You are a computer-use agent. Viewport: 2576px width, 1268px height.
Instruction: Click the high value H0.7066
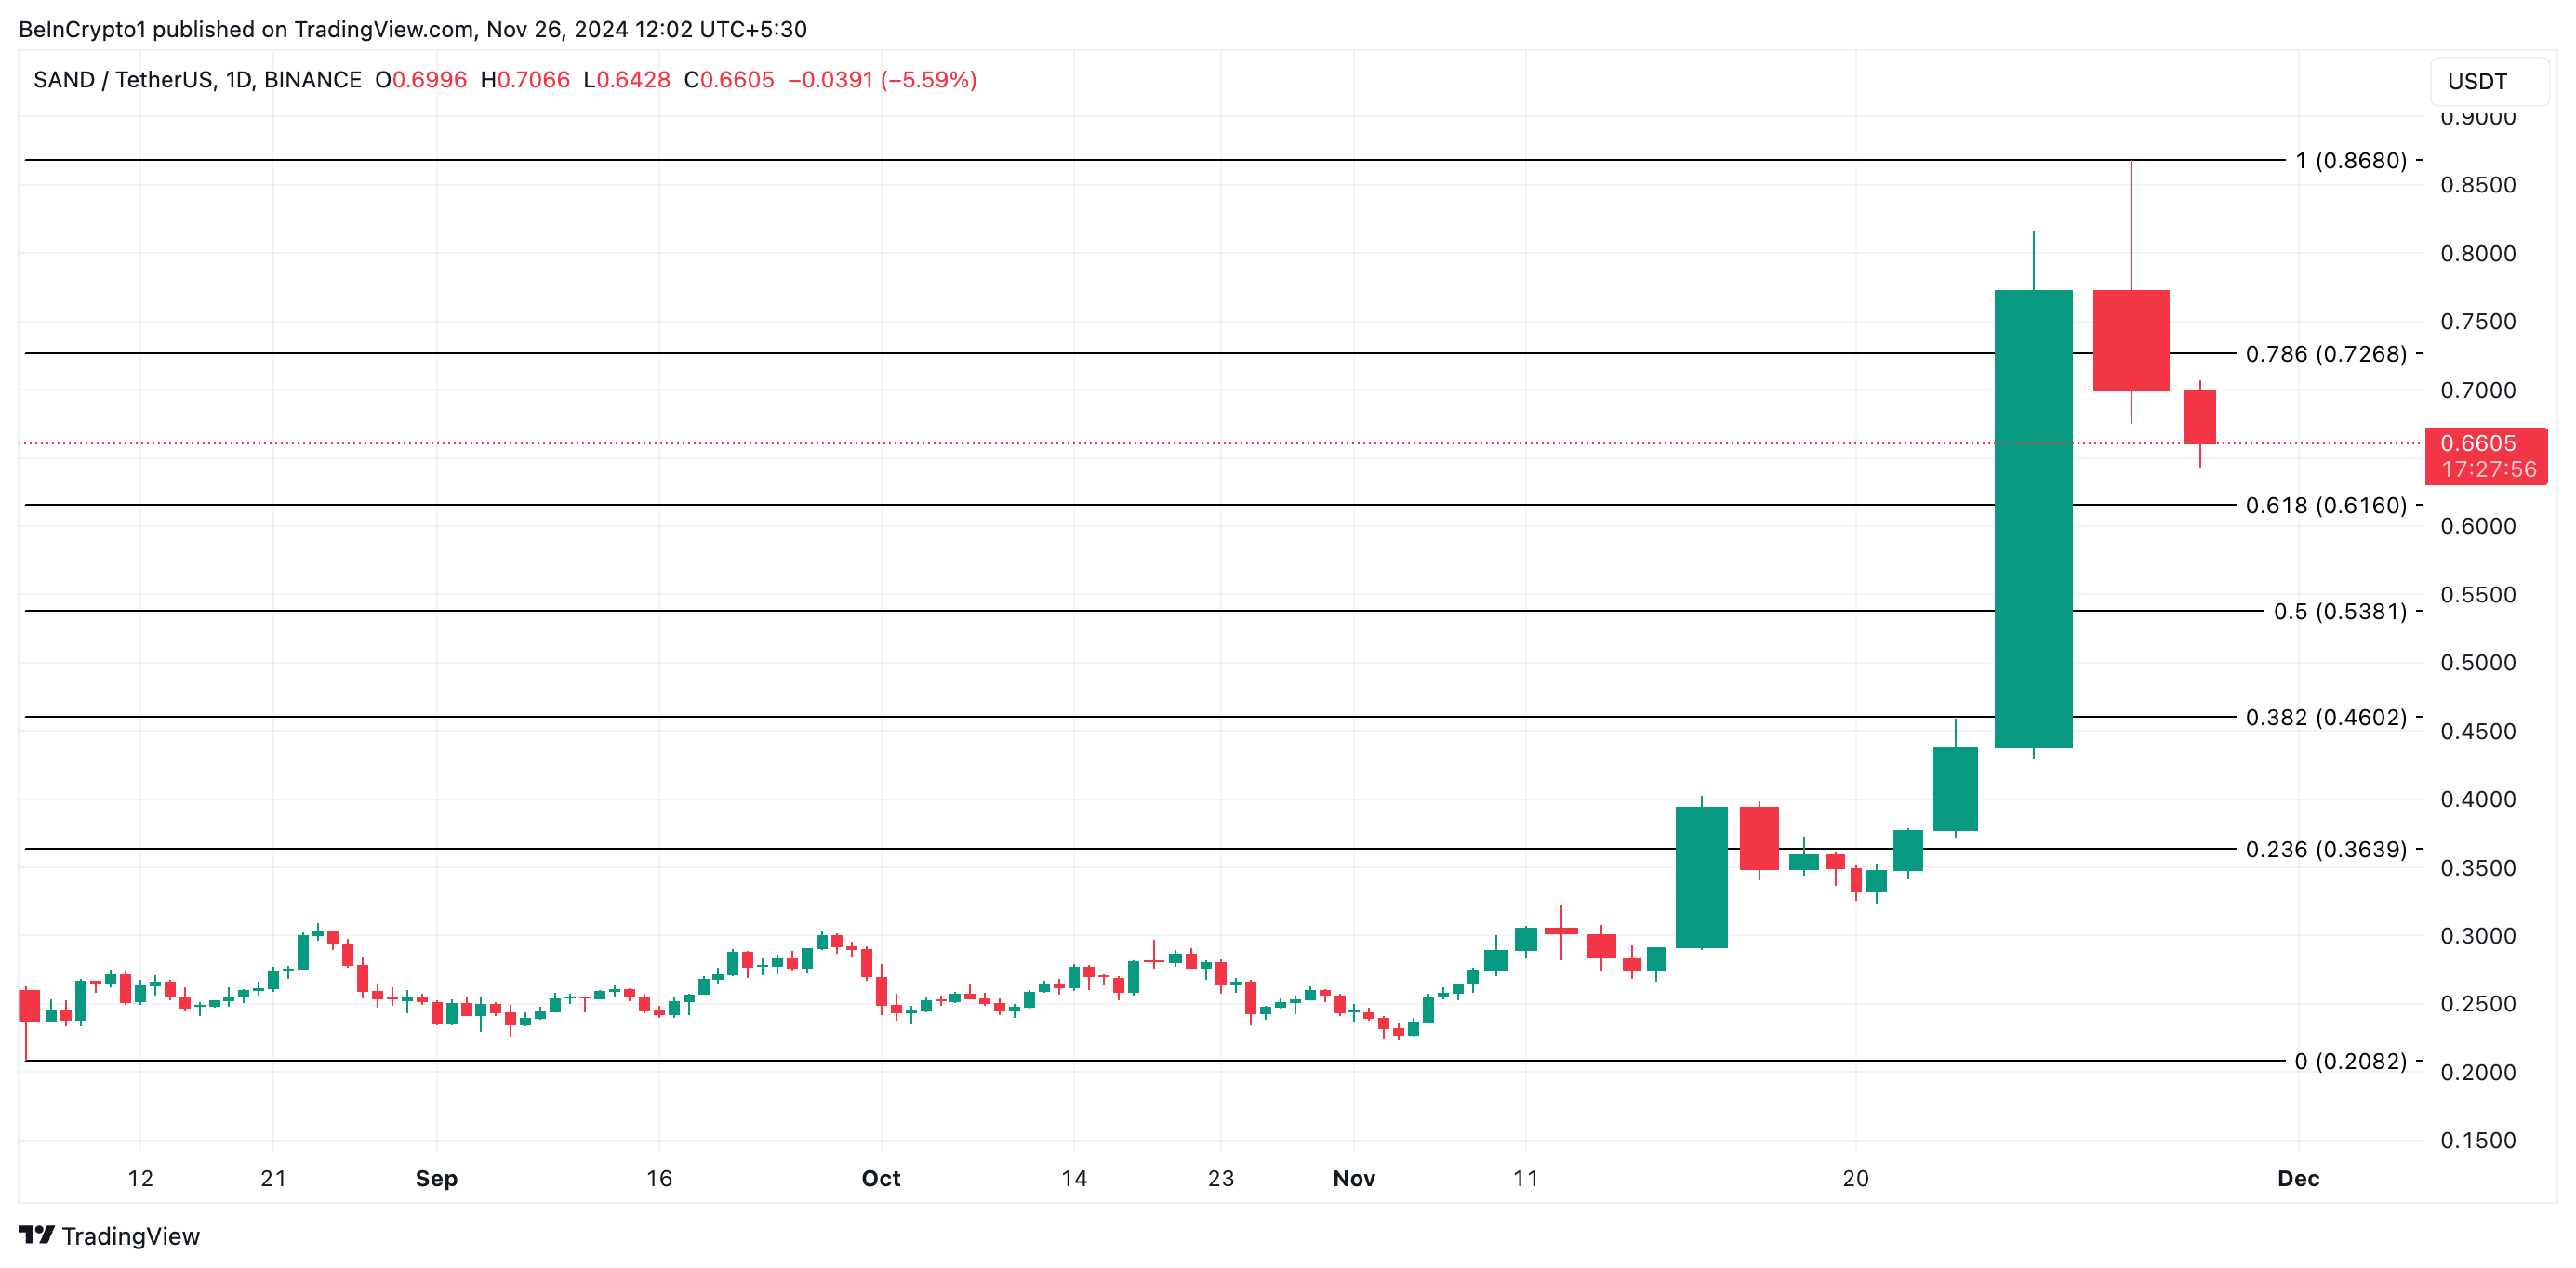[x=525, y=79]
